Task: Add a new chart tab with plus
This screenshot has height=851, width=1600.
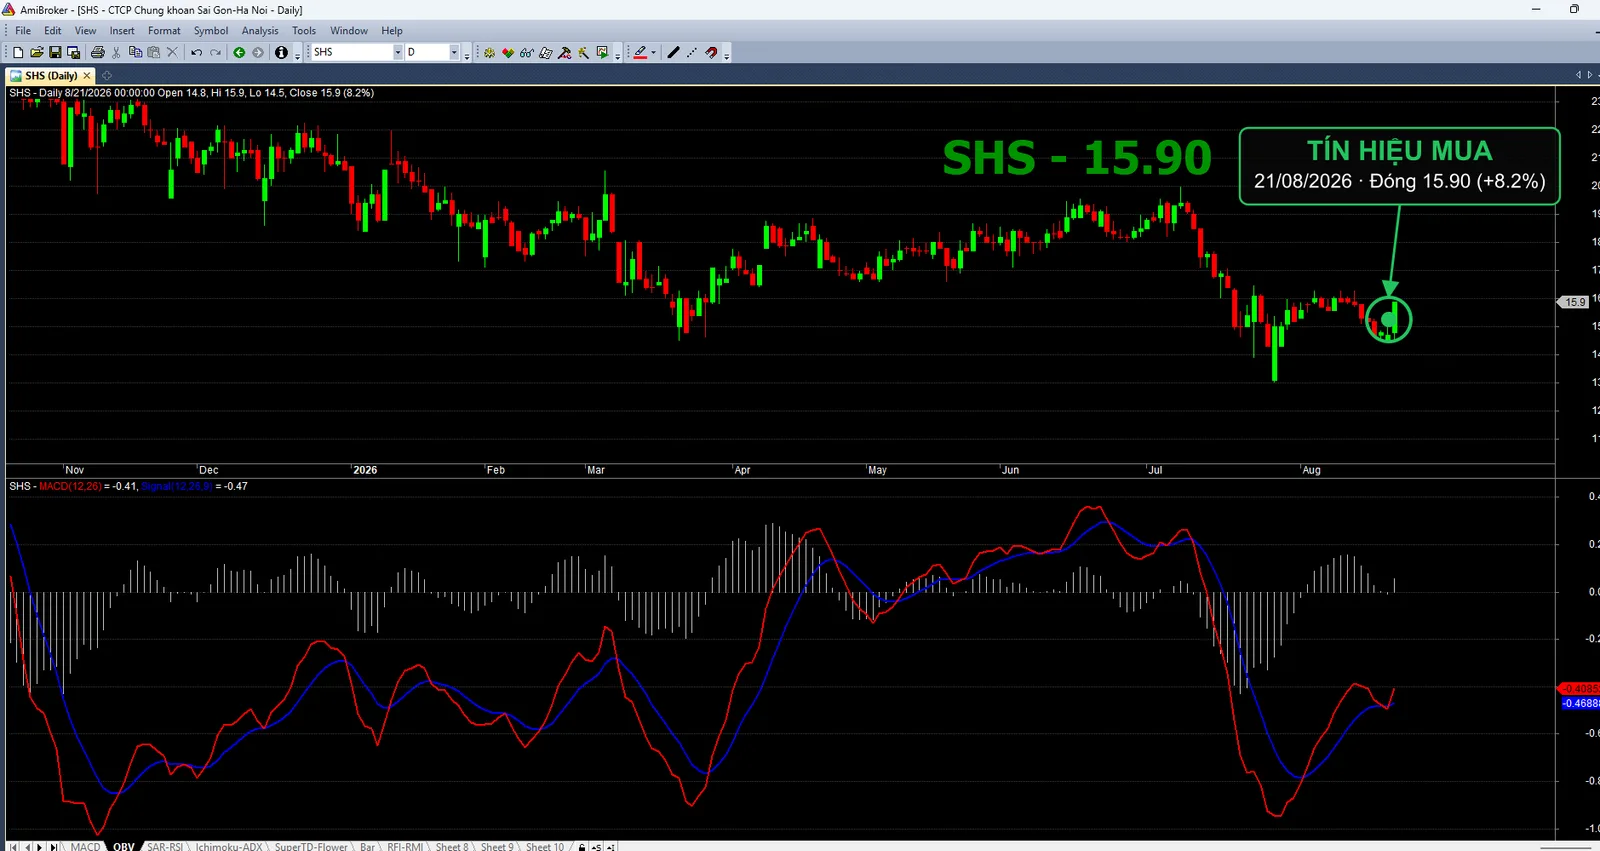Action: click(107, 76)
